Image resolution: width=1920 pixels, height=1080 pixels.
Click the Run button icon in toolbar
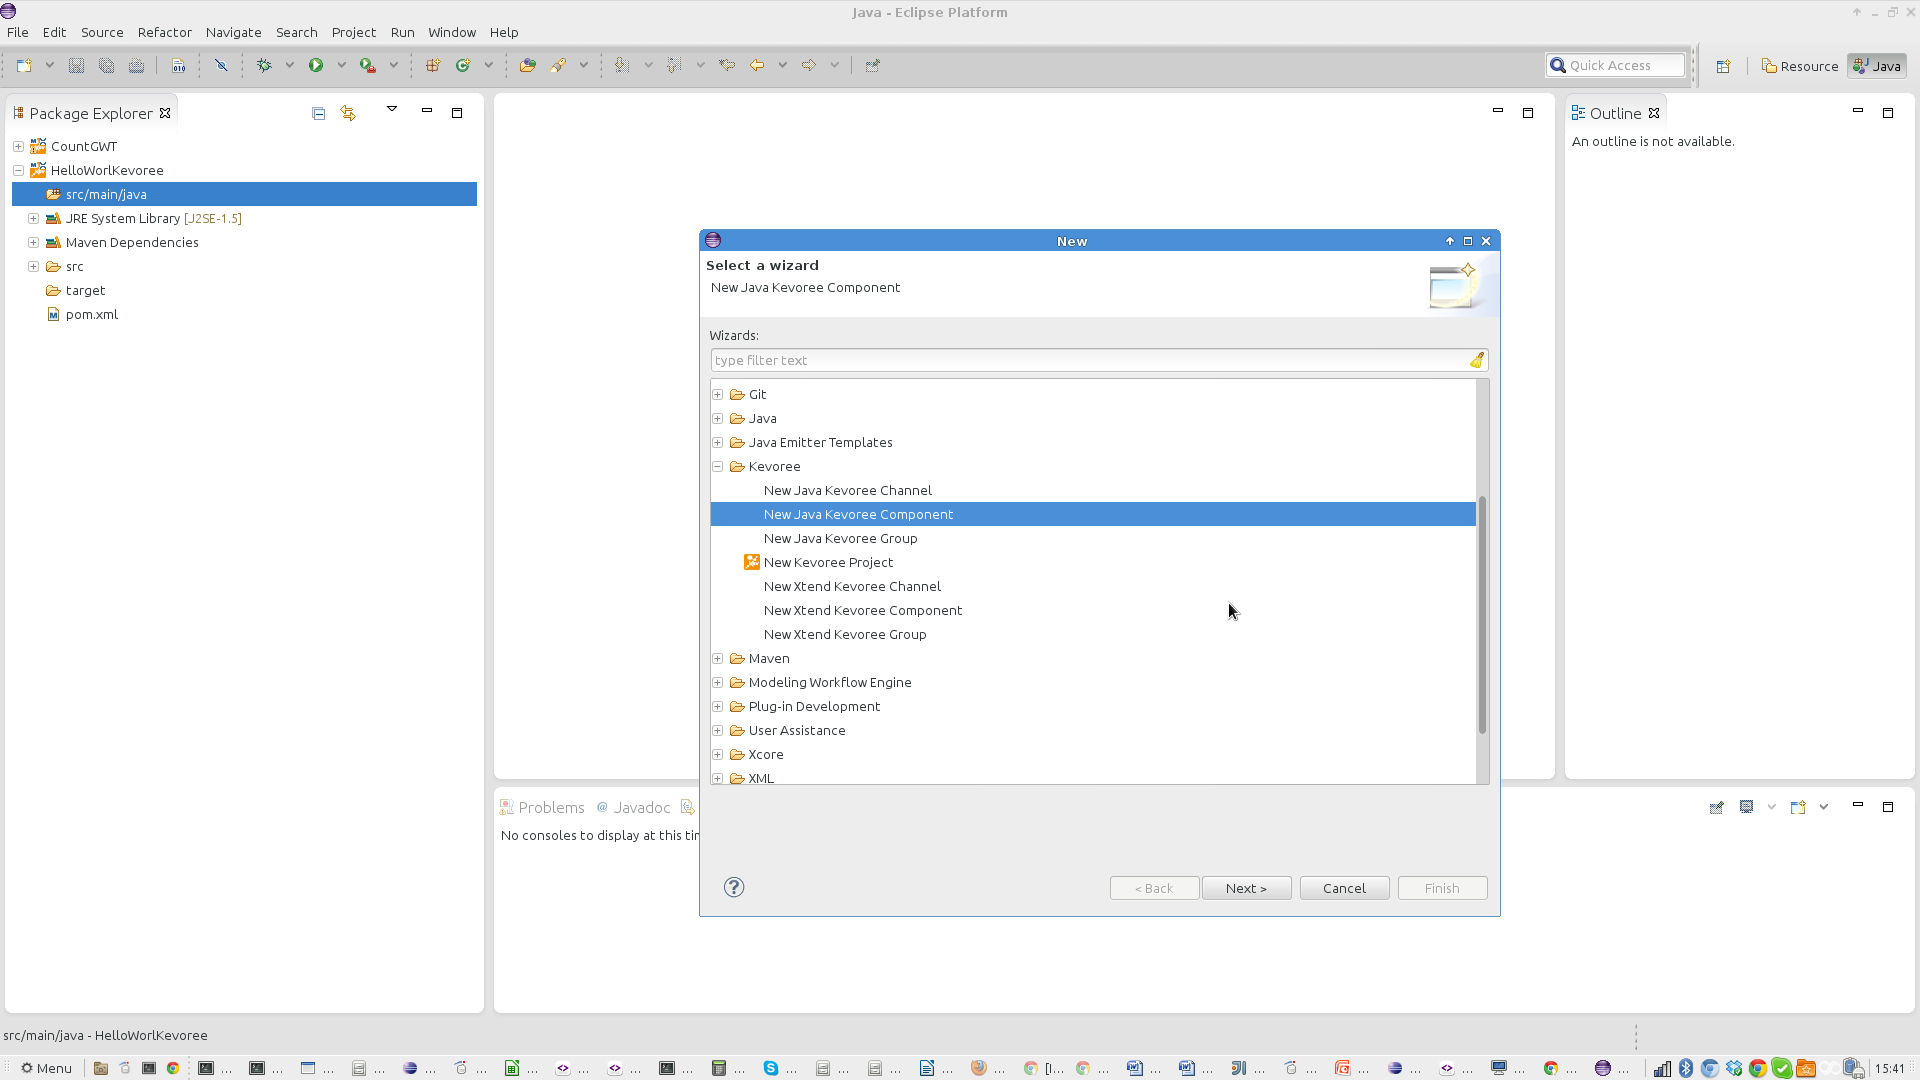coord(315,65)
